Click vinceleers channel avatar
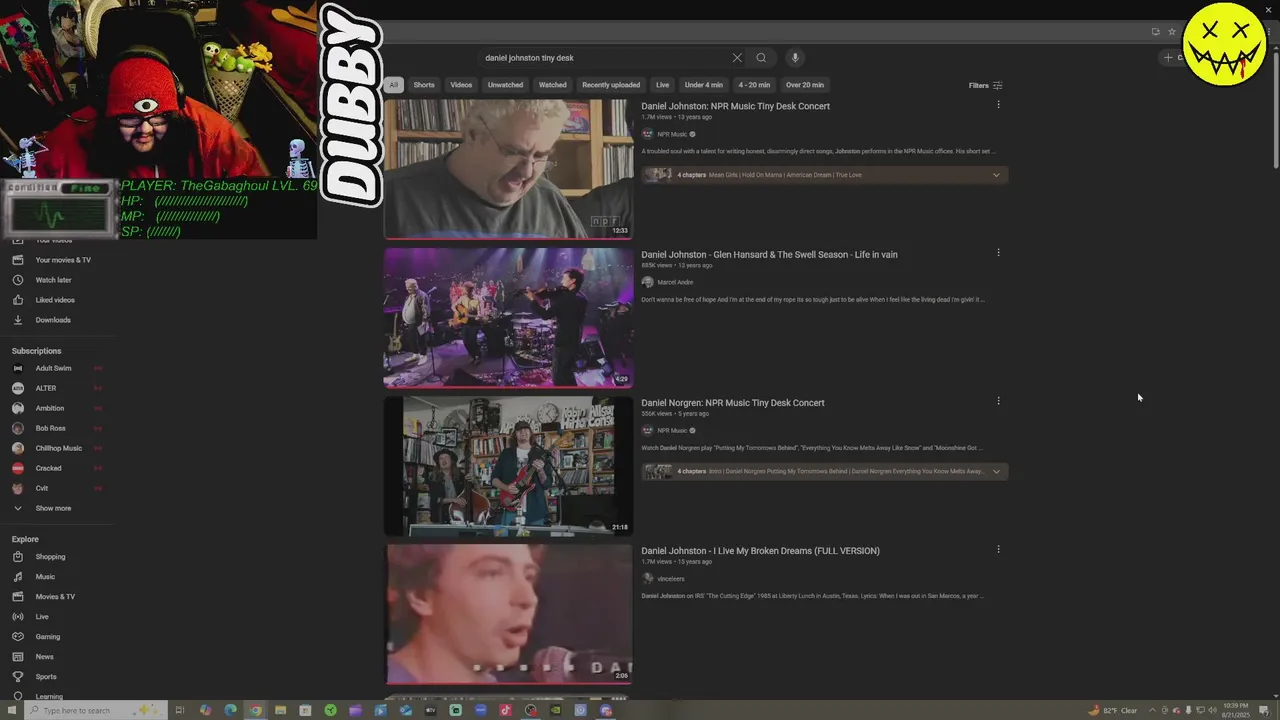1280x720 pixels. [647, 578]
